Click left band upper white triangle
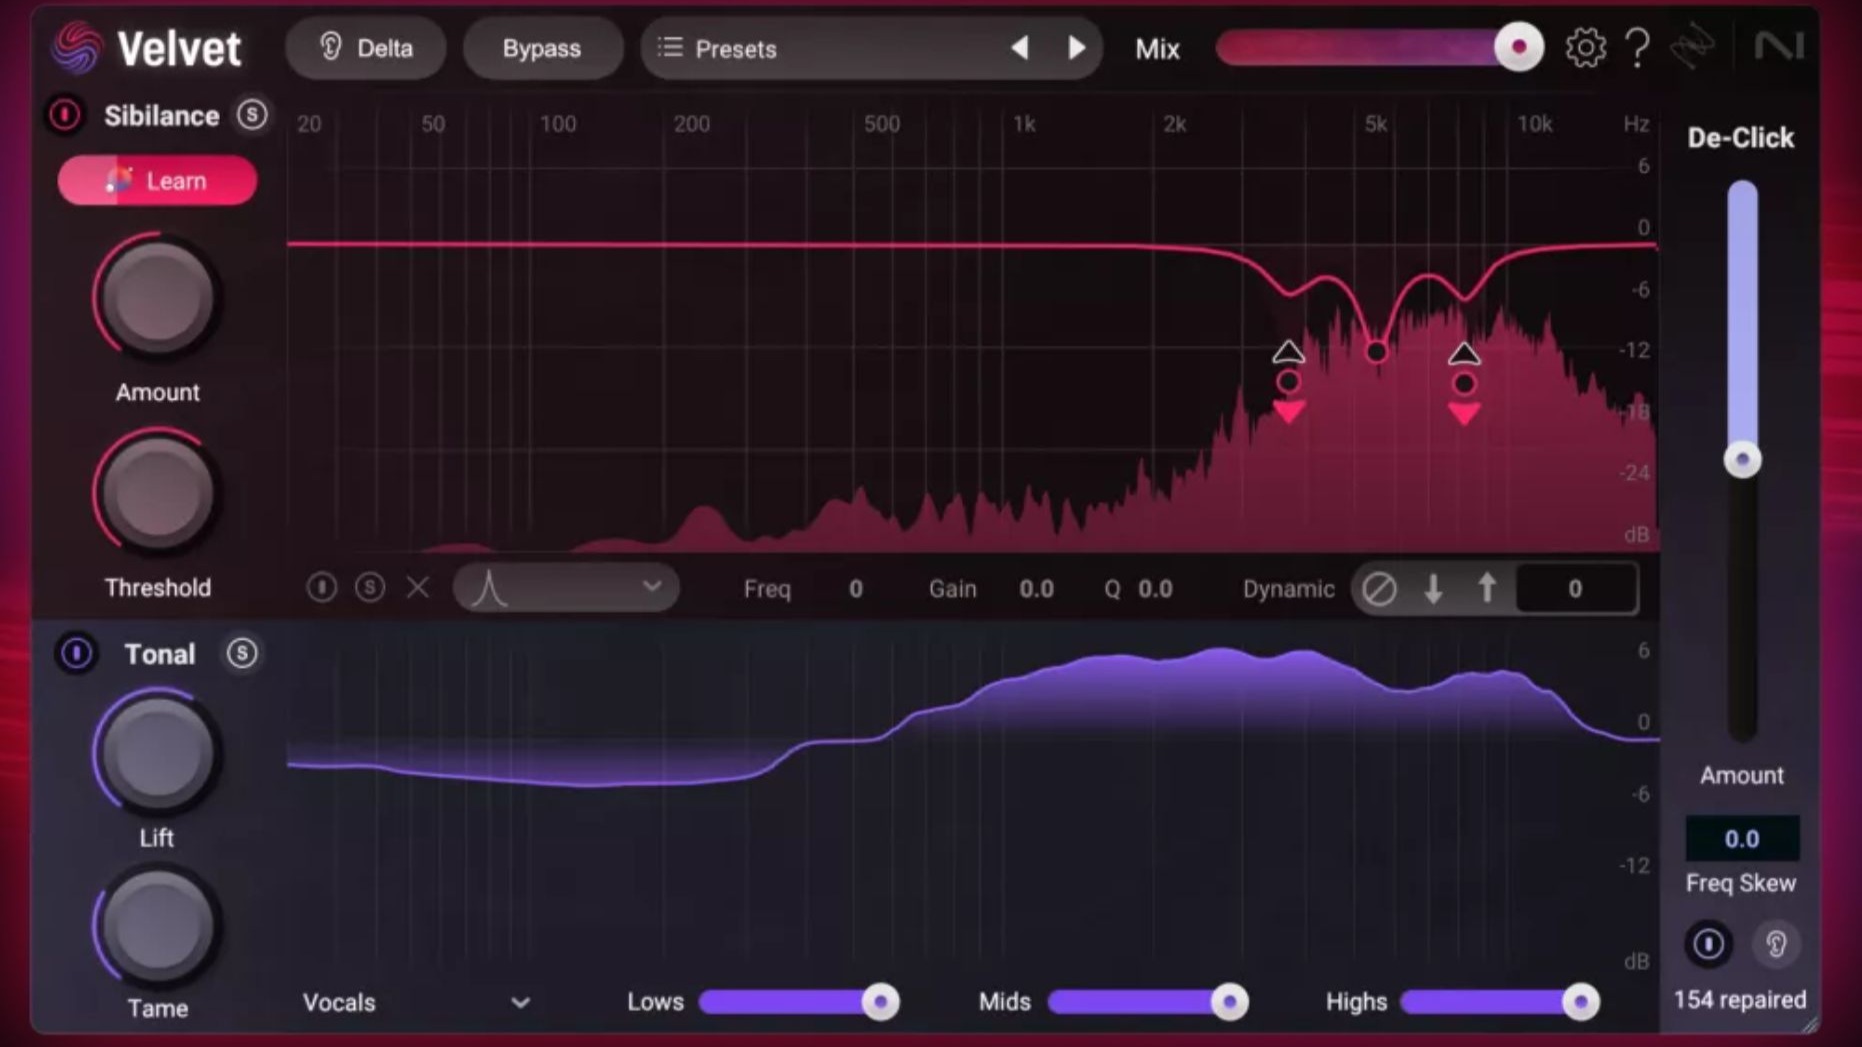Viewport: 1862px width, 1047px height. 1288,352
